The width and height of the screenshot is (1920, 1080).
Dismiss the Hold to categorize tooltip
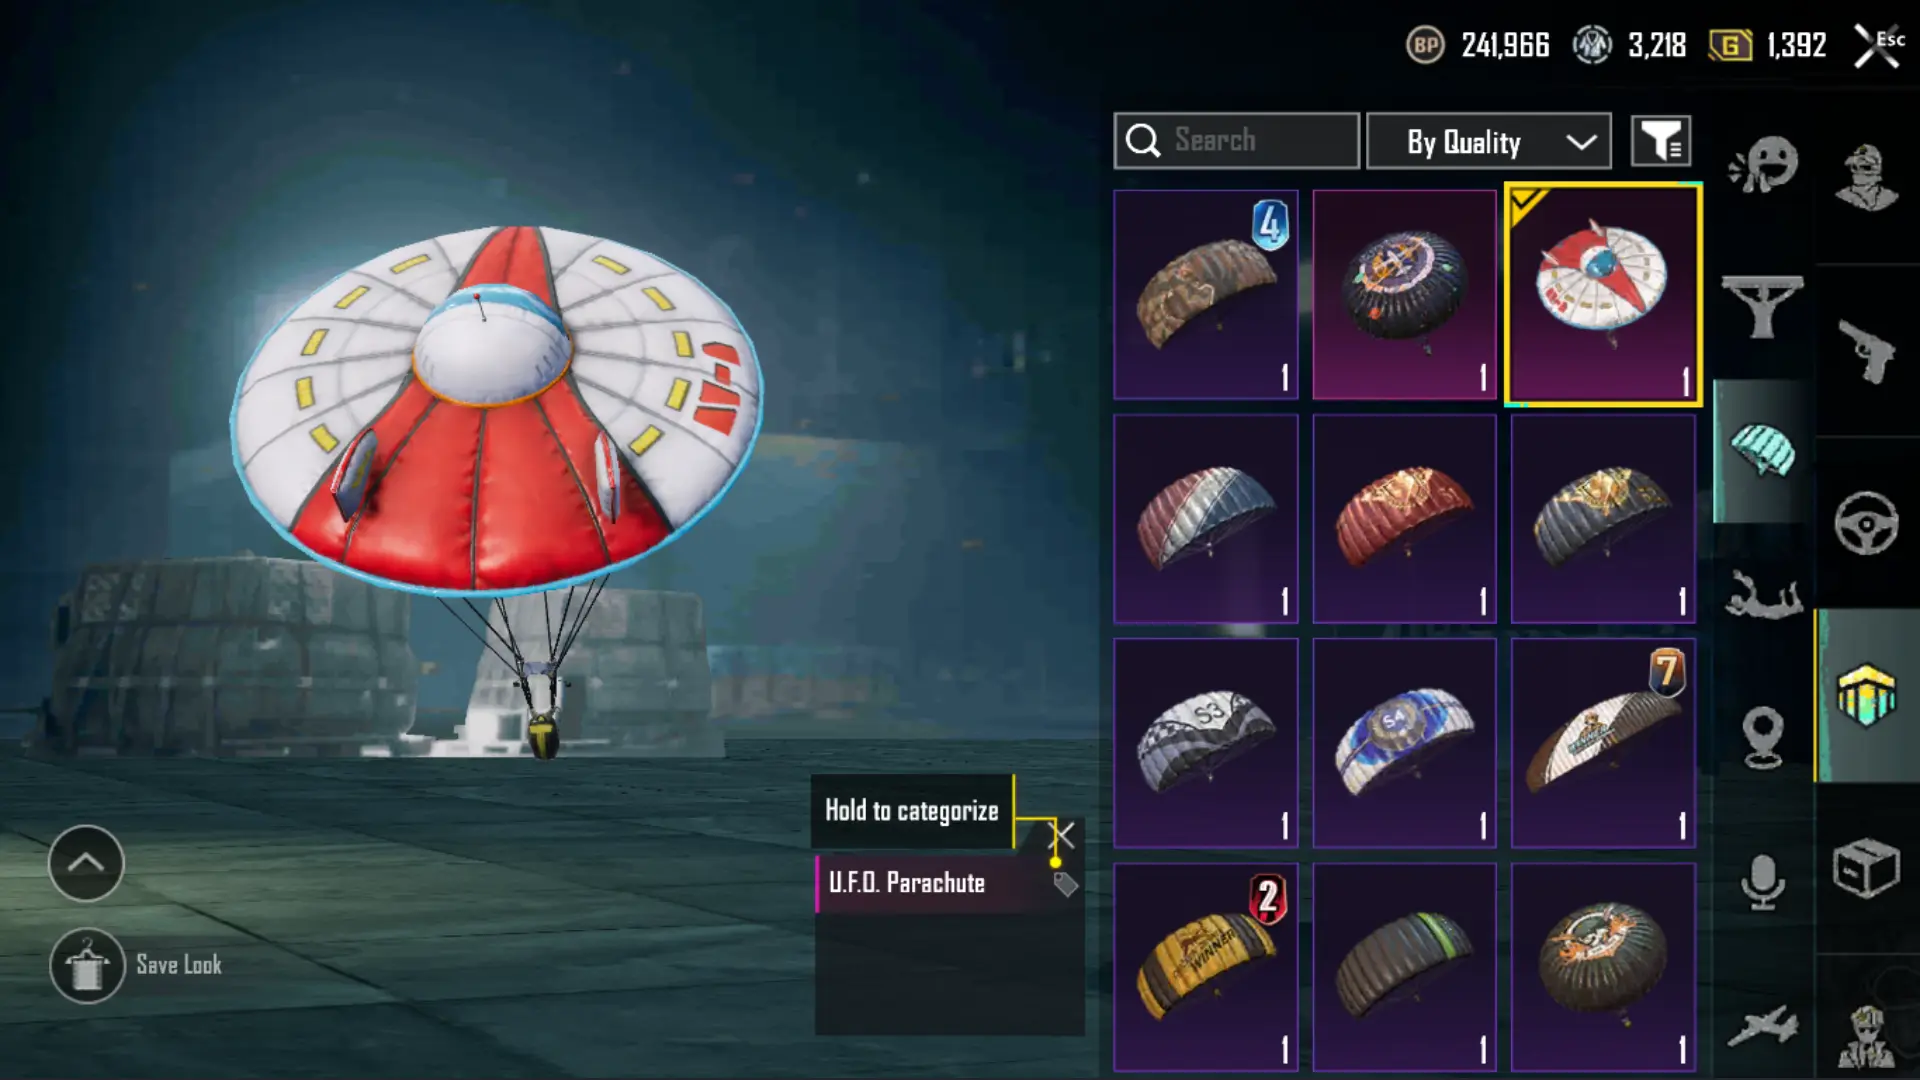coord(1061,835)
